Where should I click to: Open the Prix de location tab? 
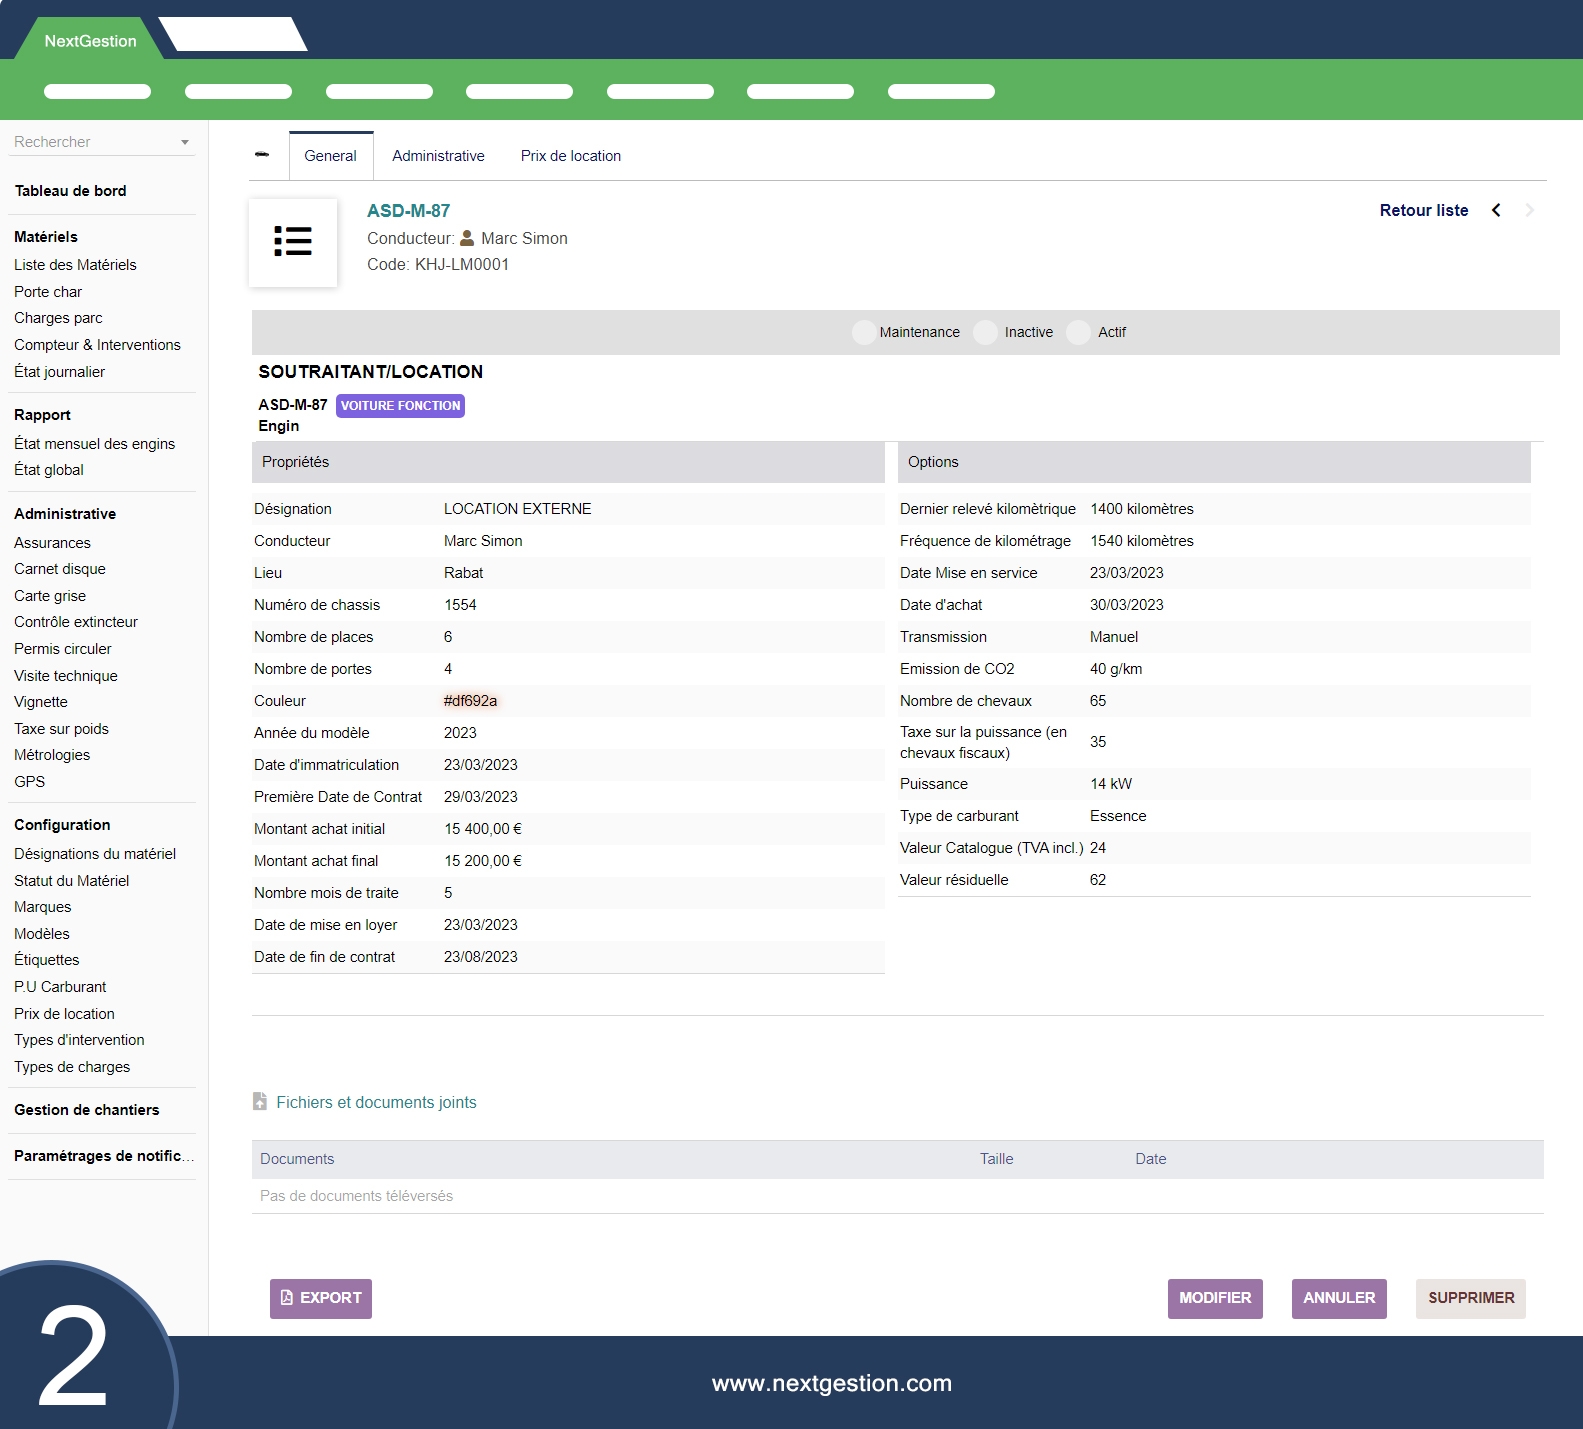[x=570, y=156]
